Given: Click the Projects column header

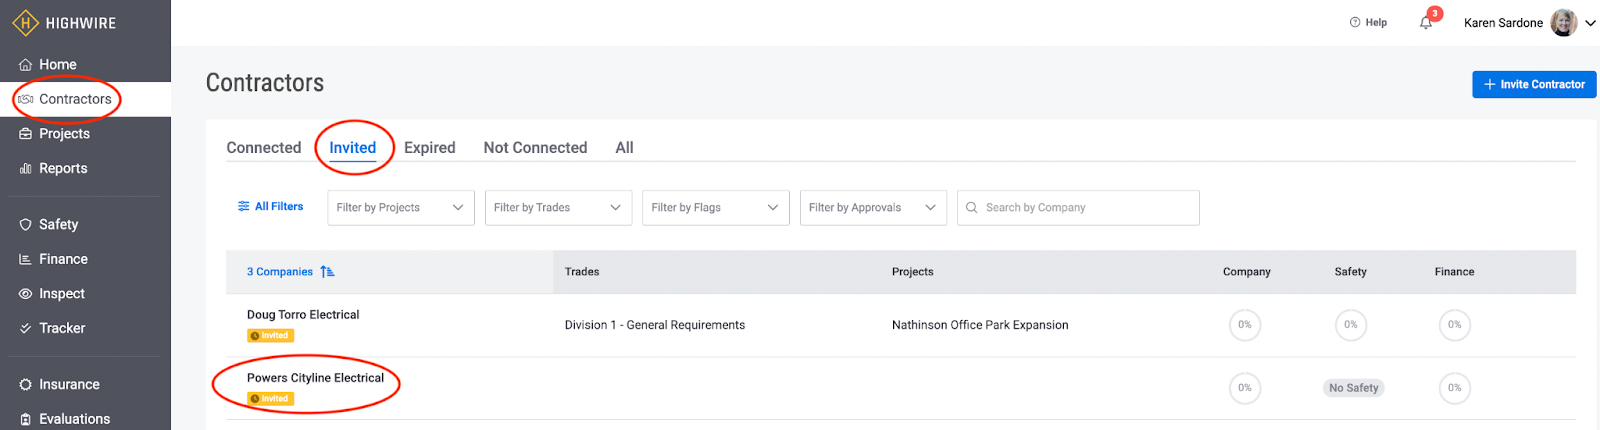Looking at the screenshot, I should (x=913, y=271).
